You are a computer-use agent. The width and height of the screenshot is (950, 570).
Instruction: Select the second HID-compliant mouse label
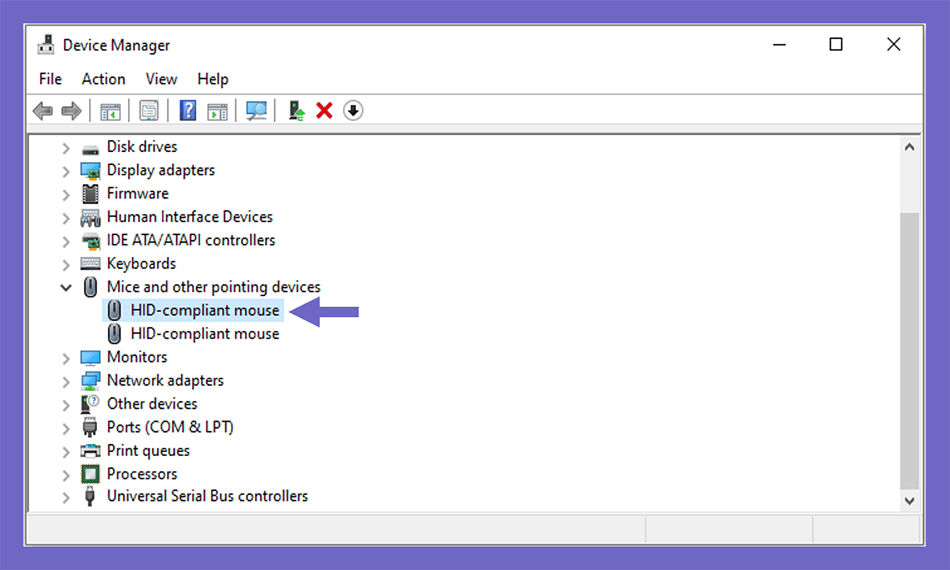(x=205, y=334)
